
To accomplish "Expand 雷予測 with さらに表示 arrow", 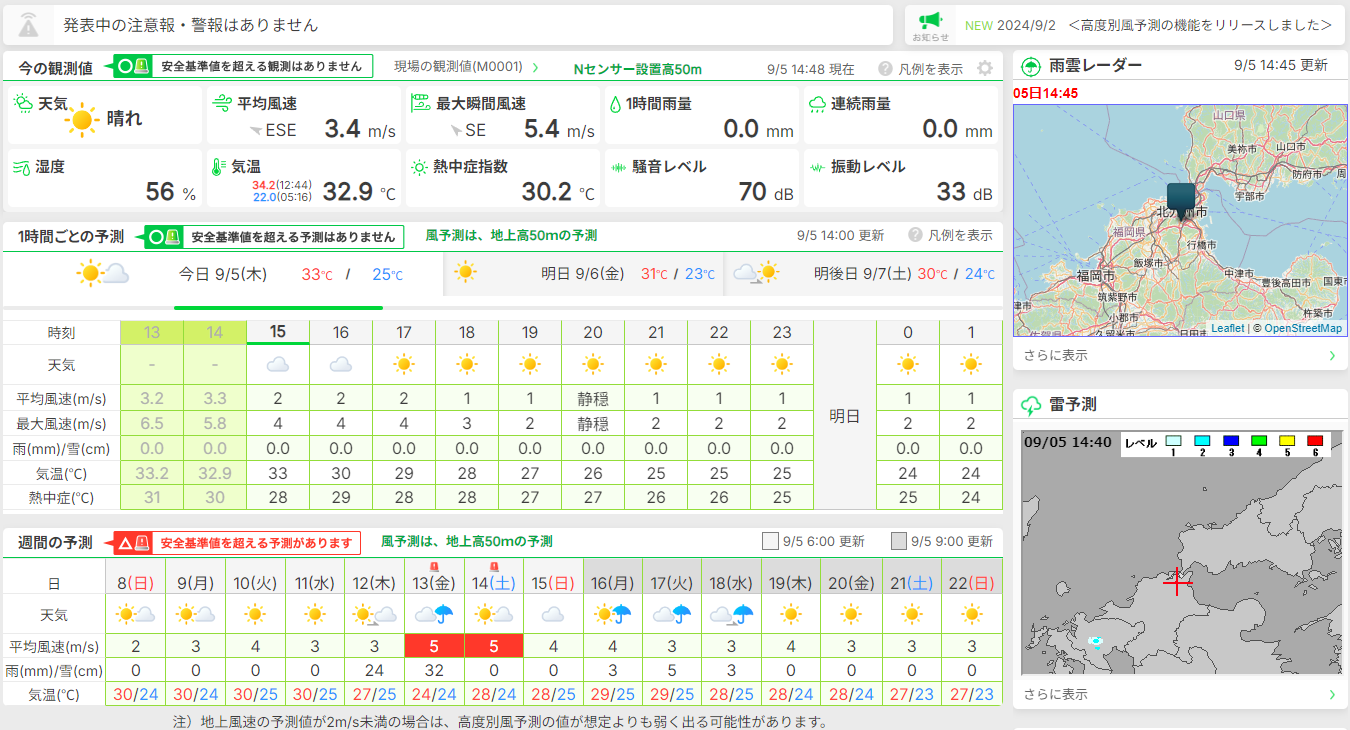I will click(x=1332, y=694).
